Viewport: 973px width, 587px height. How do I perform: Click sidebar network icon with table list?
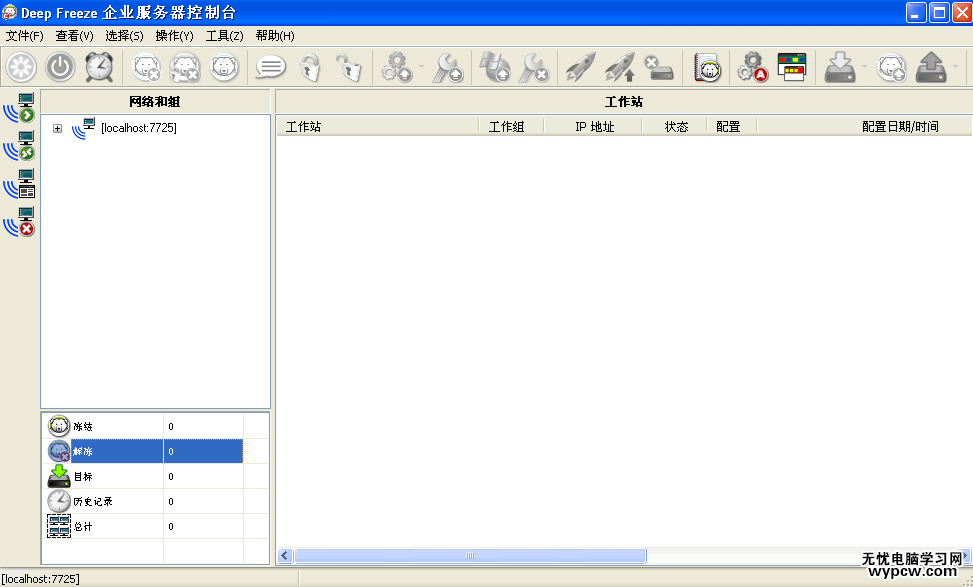pyautogui.click(x=19, y=184)
